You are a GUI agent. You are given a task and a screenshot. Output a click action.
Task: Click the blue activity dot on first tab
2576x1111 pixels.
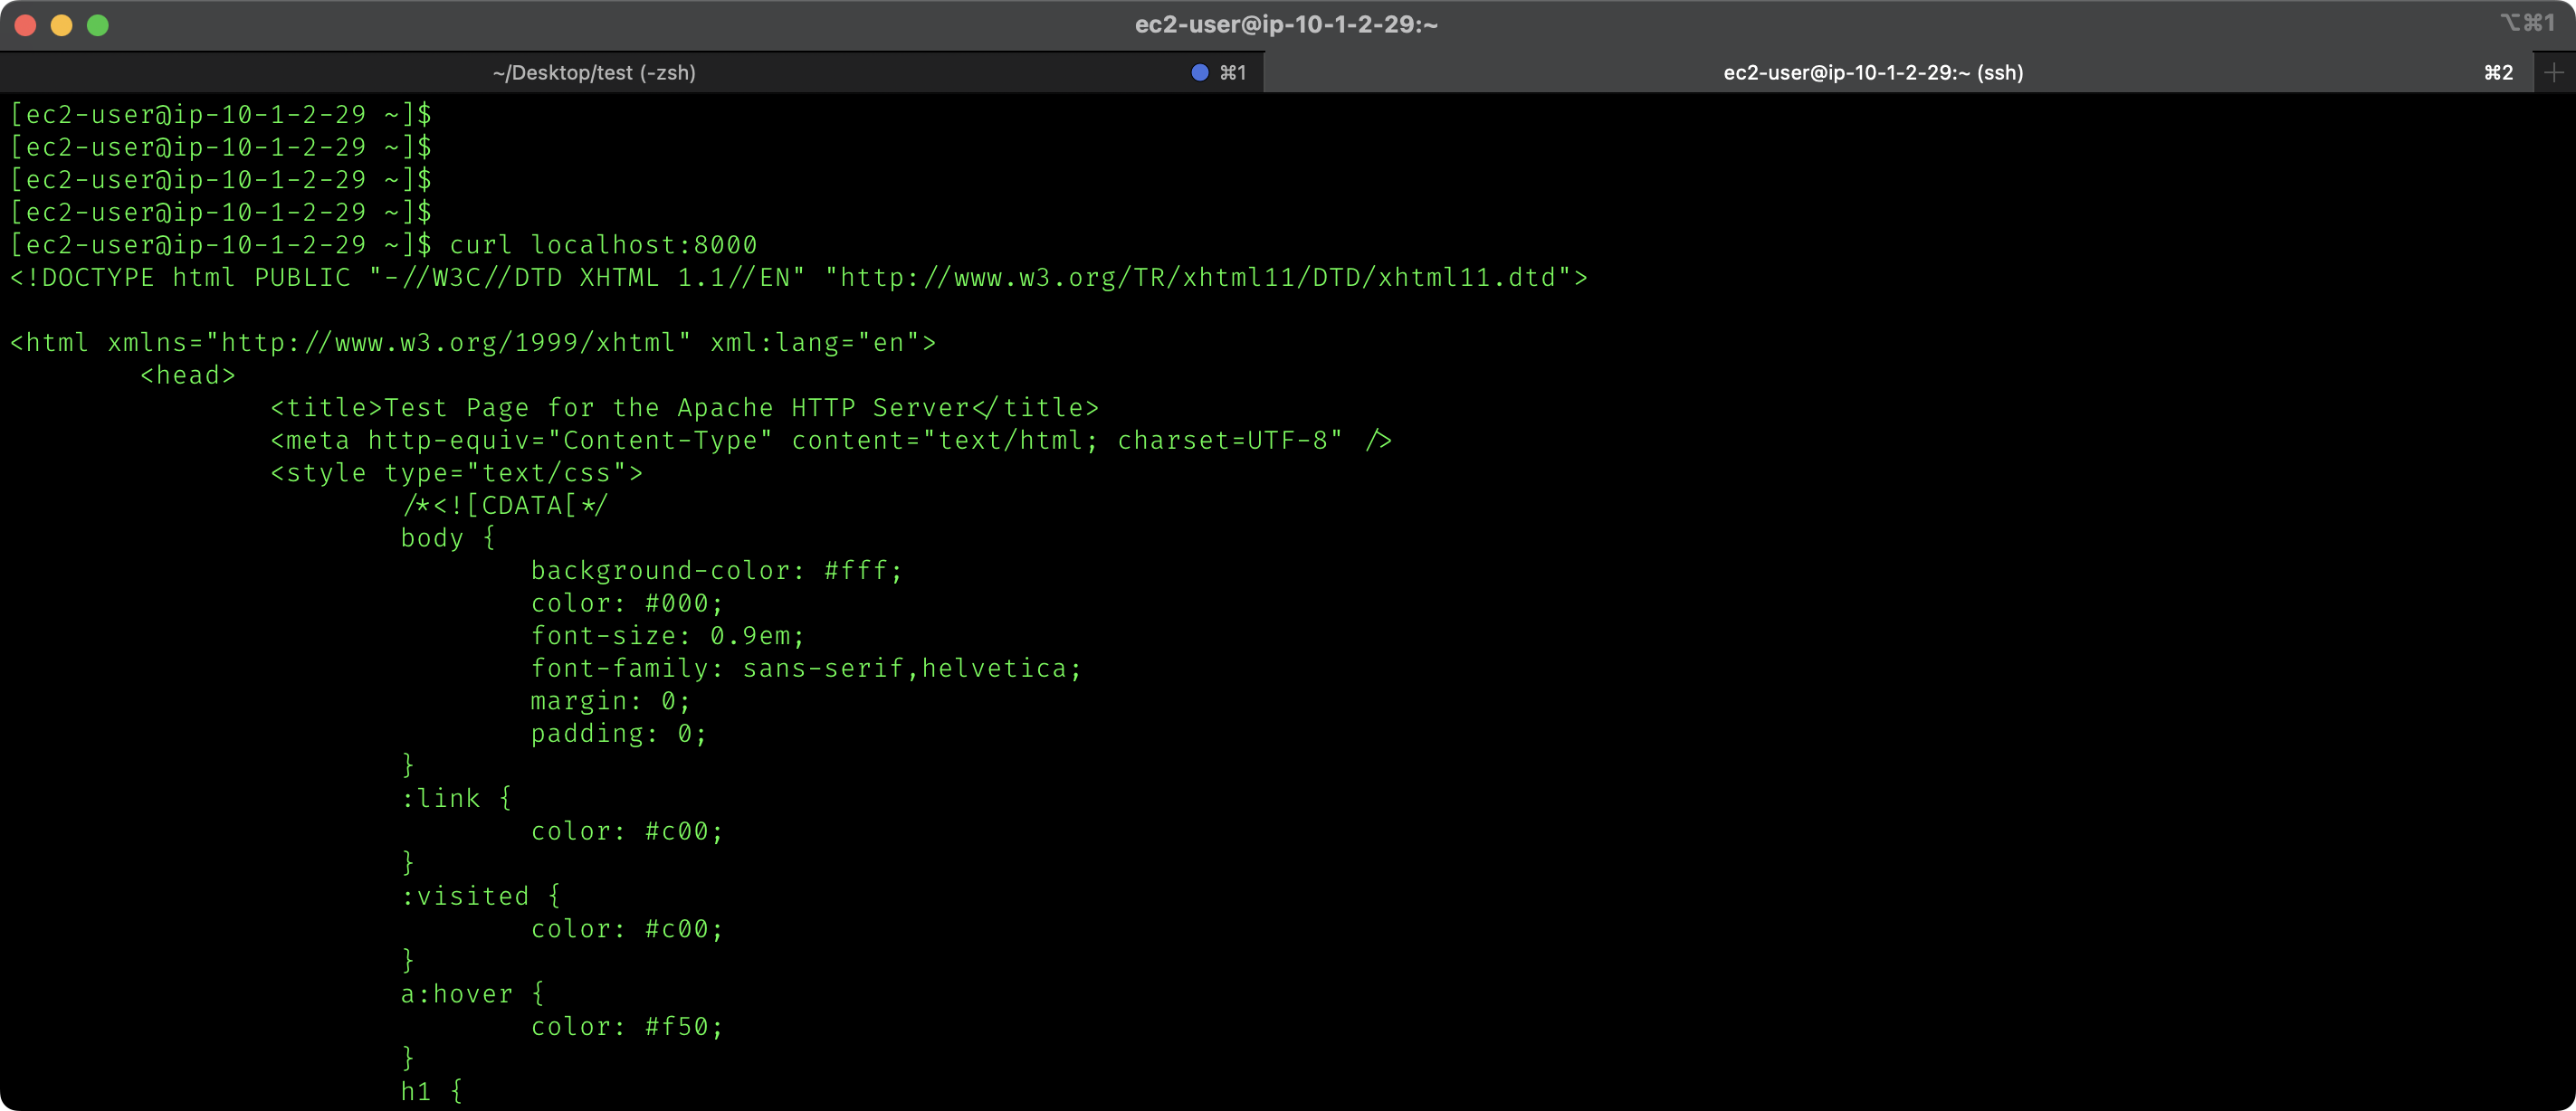pyautogui.click(x=1200, y=72)
